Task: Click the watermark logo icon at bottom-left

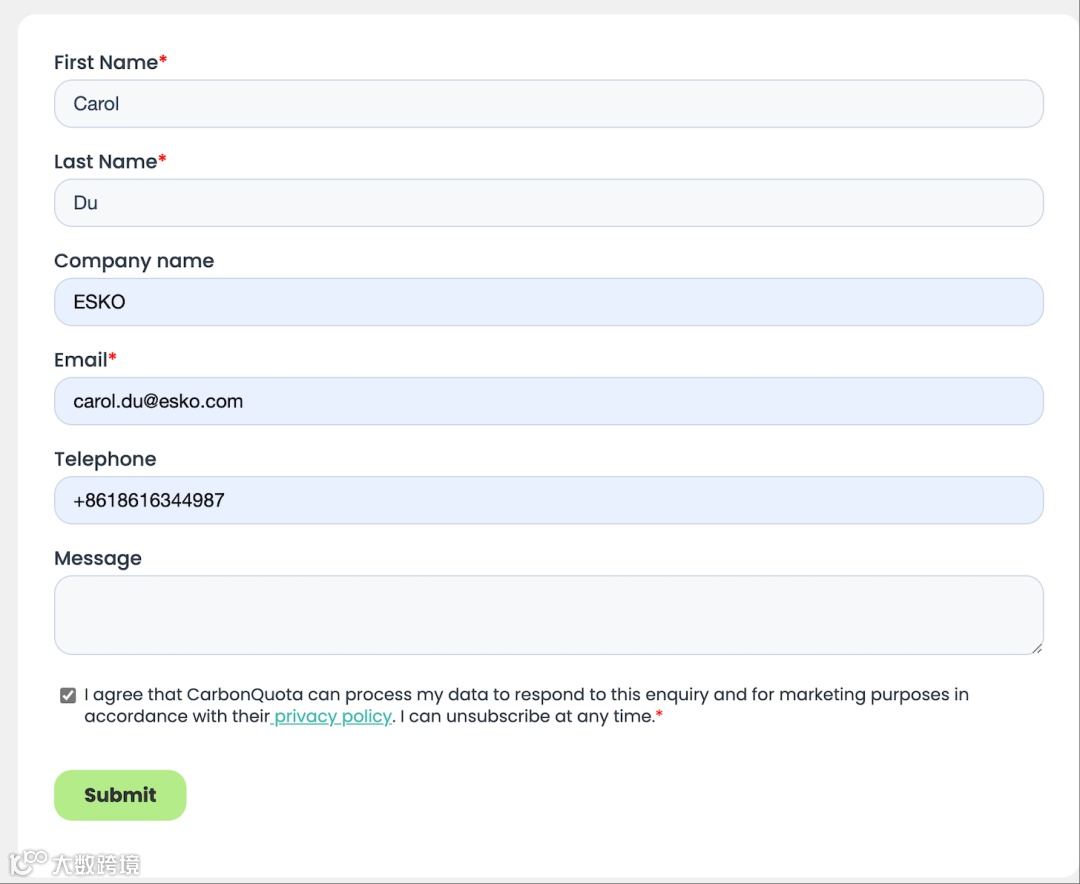Action: [28, 863]
